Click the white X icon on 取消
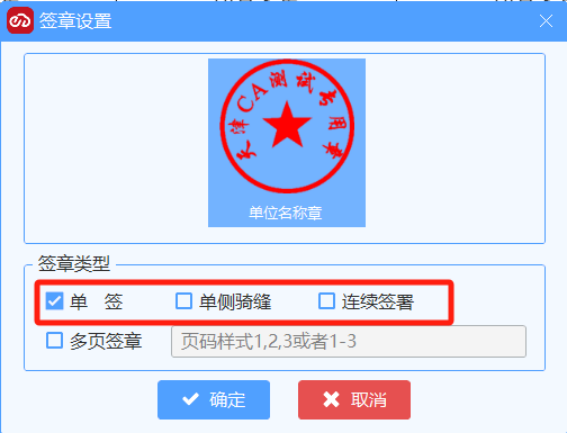The height and width of the screenshot is (433, 567). pyautogui.click(x=331, y=400)
